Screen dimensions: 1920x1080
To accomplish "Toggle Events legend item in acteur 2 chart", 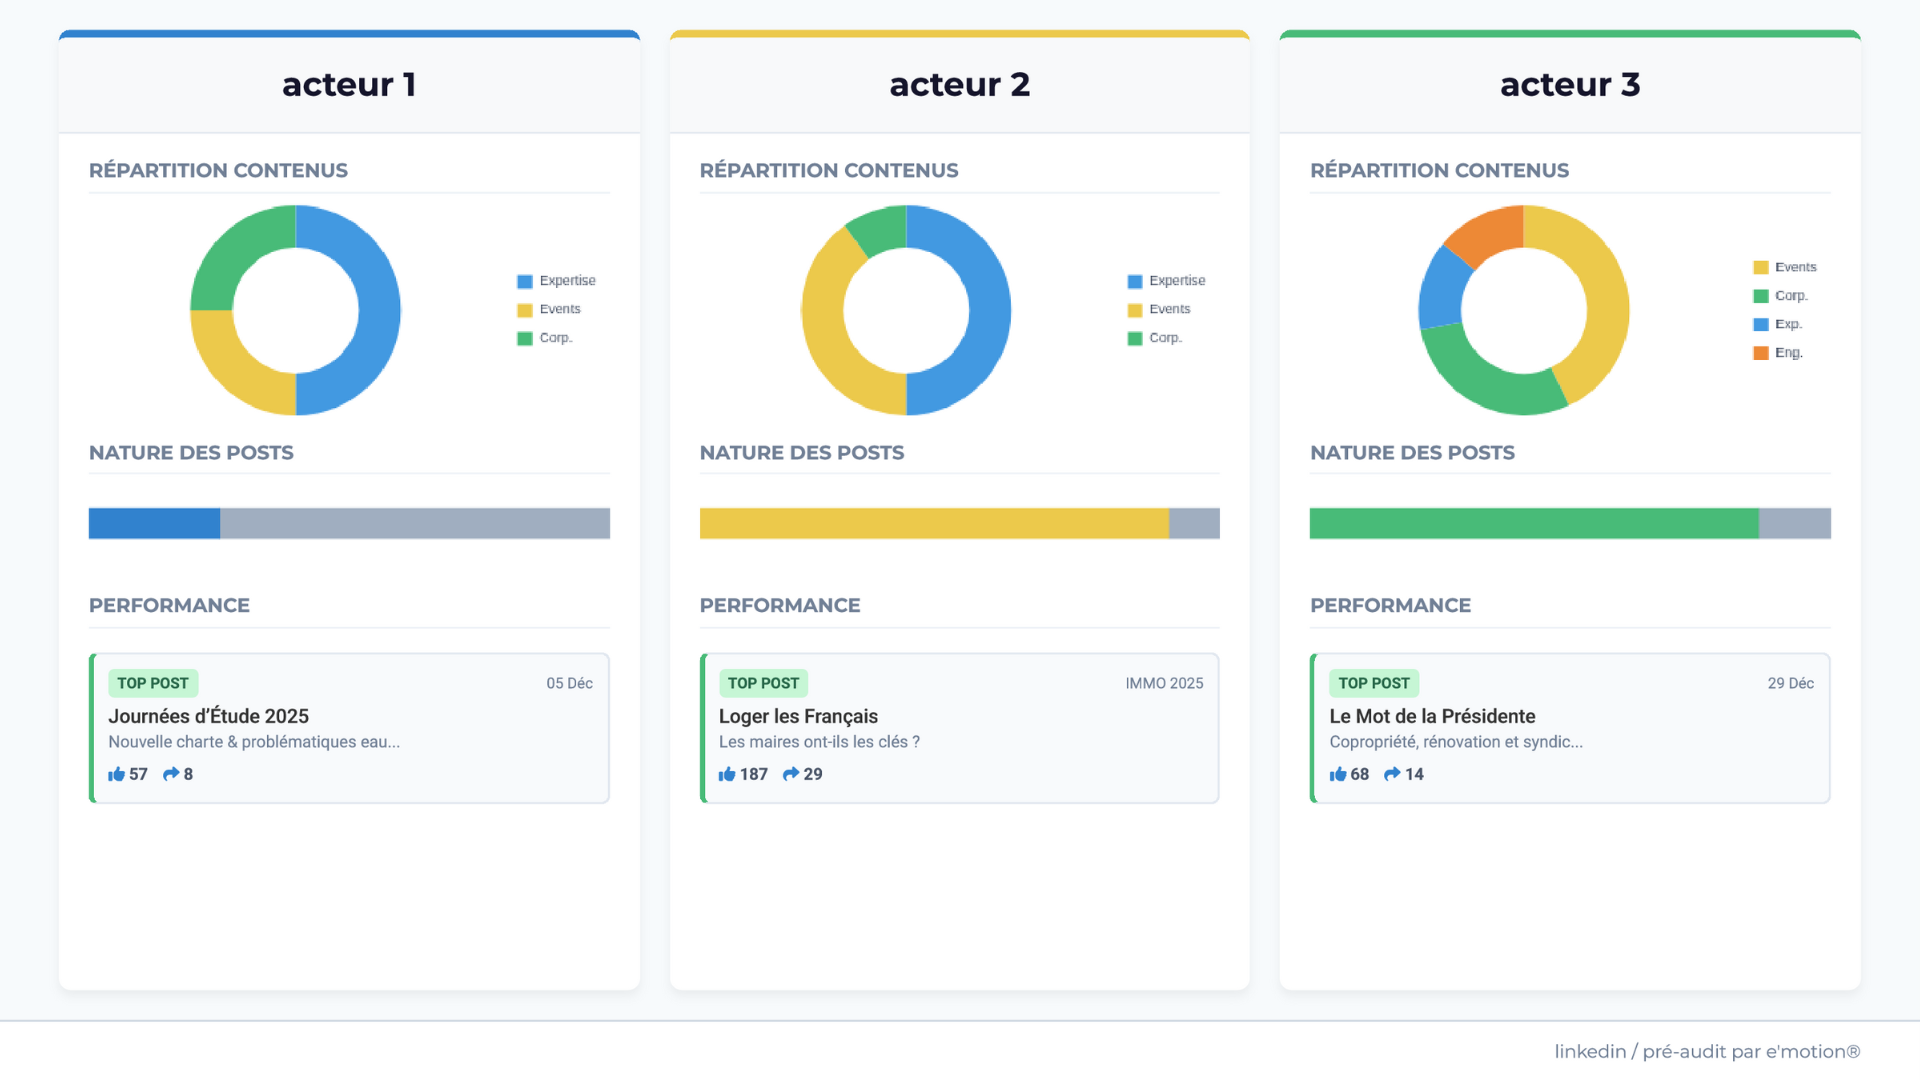I will [1169, 310].
